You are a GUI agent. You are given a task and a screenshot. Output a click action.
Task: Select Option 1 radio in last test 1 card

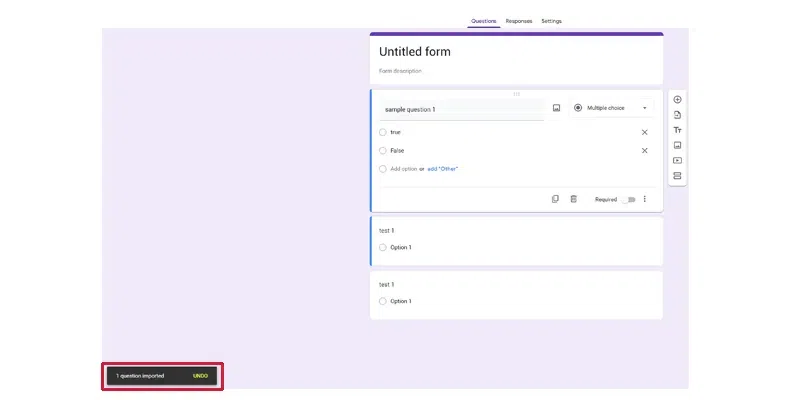383,301
